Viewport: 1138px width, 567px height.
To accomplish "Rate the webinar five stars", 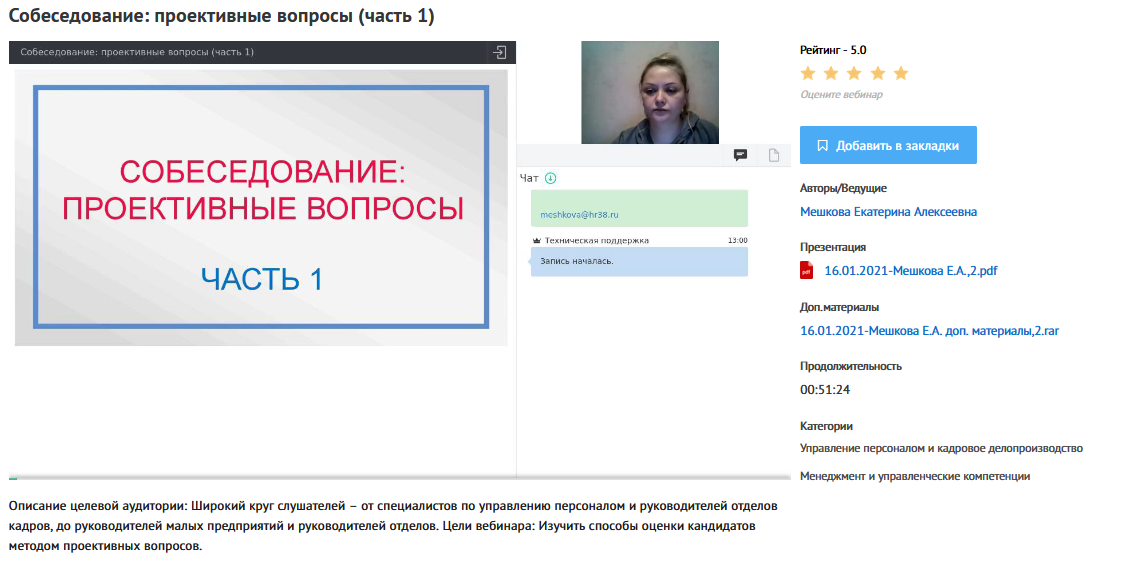I will coord(900,74).
